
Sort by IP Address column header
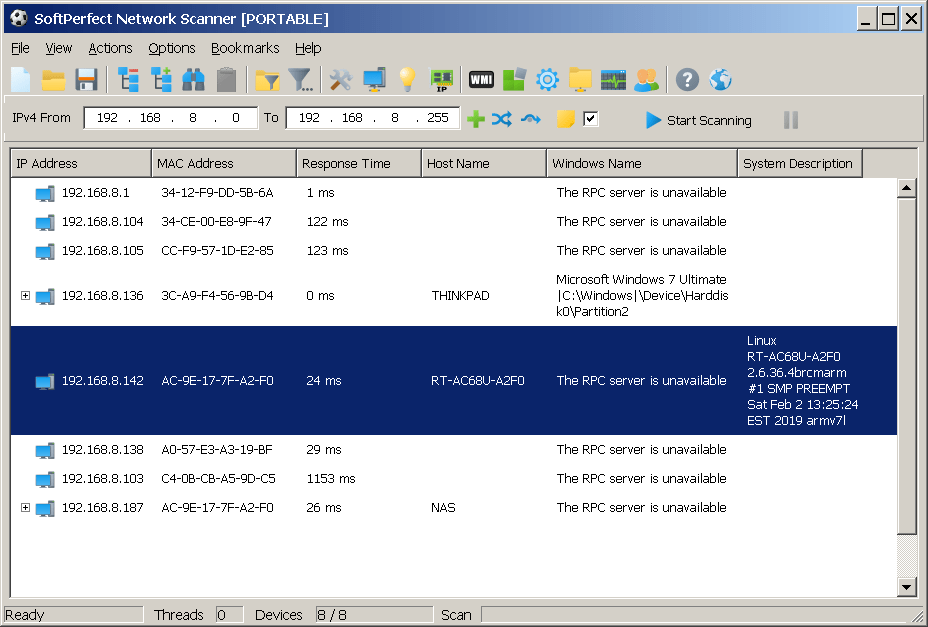click(81, 163)
